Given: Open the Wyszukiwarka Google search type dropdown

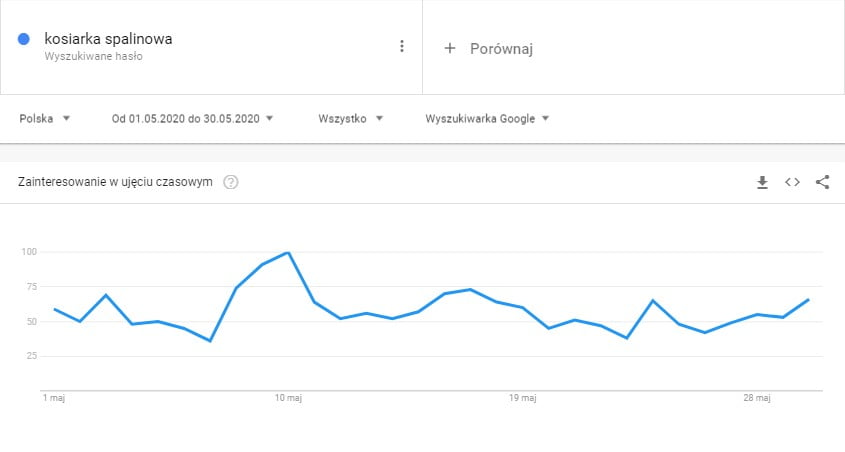Looking at the screenshot, I should click(487, 119).
